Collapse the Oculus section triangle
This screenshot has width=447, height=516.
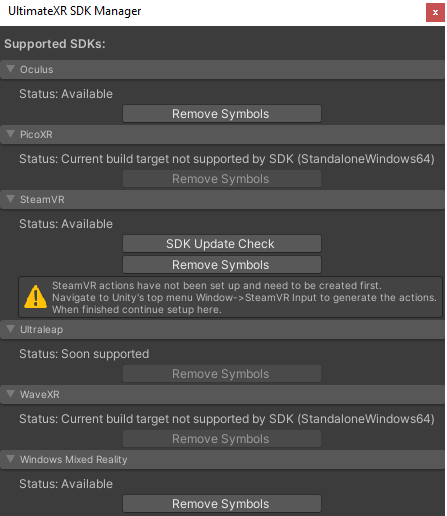point(11,69)
